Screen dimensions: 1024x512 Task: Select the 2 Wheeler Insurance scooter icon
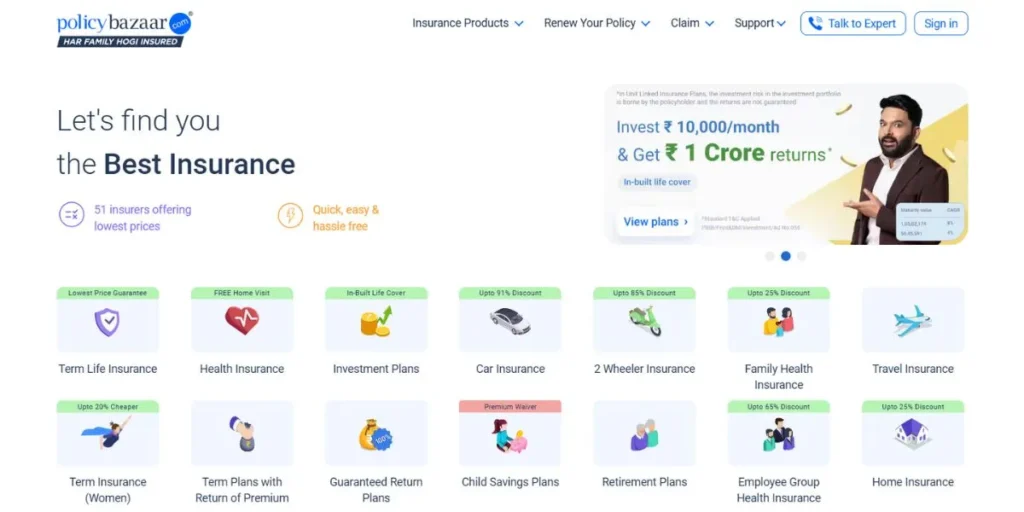[x=645, y=321]
